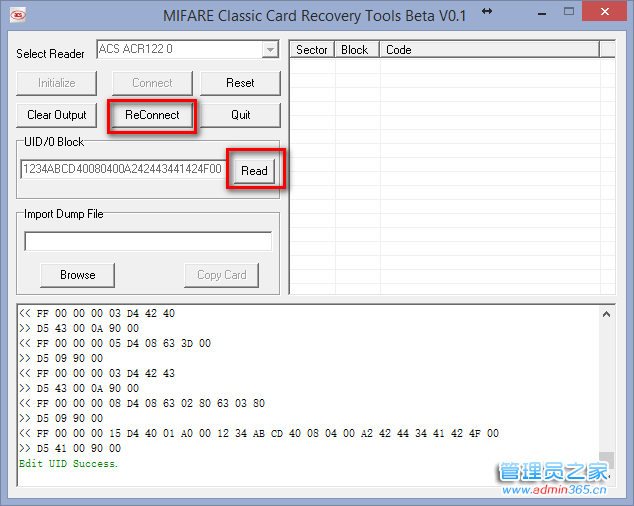Quit the application via Quit button
The image size is (634, 506).
coord(240,115)
